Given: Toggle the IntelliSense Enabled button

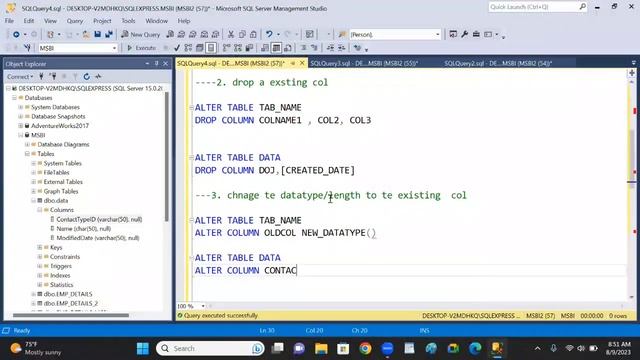Looking at the screenshot, I should click(211, 48).
